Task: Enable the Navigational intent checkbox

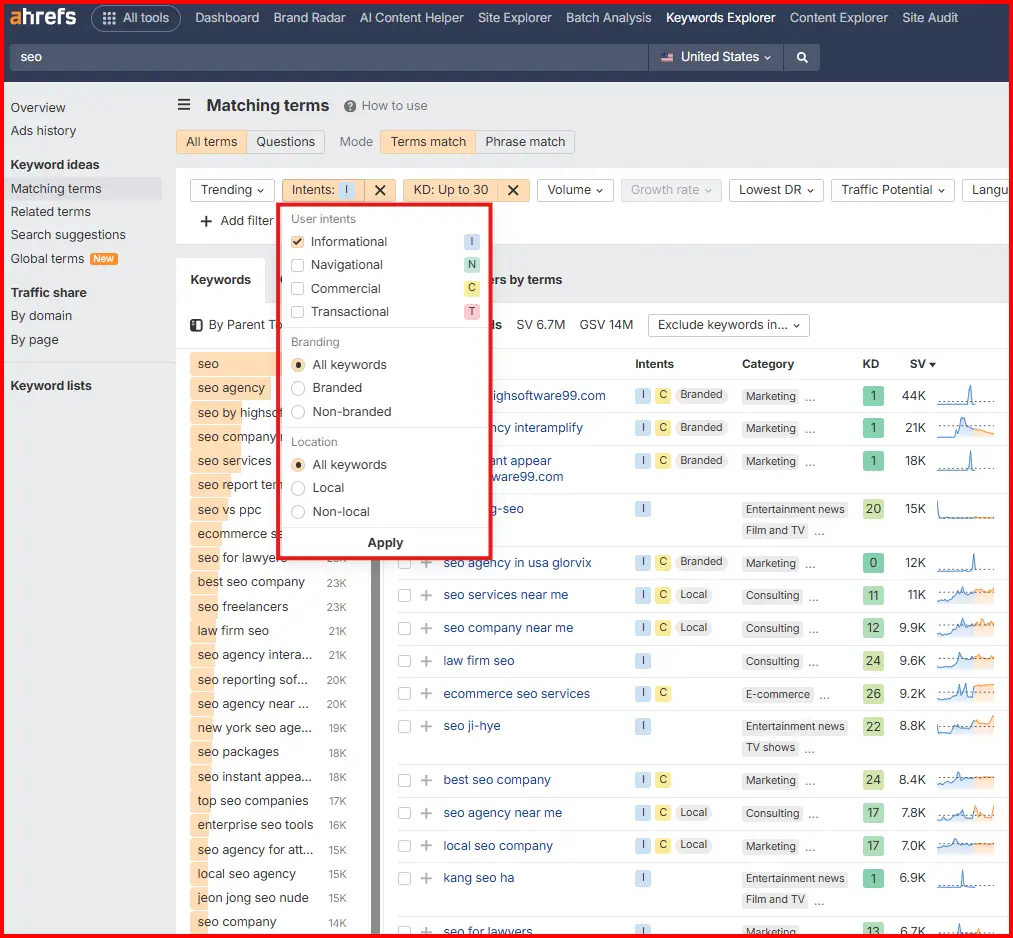Action: 297,264
